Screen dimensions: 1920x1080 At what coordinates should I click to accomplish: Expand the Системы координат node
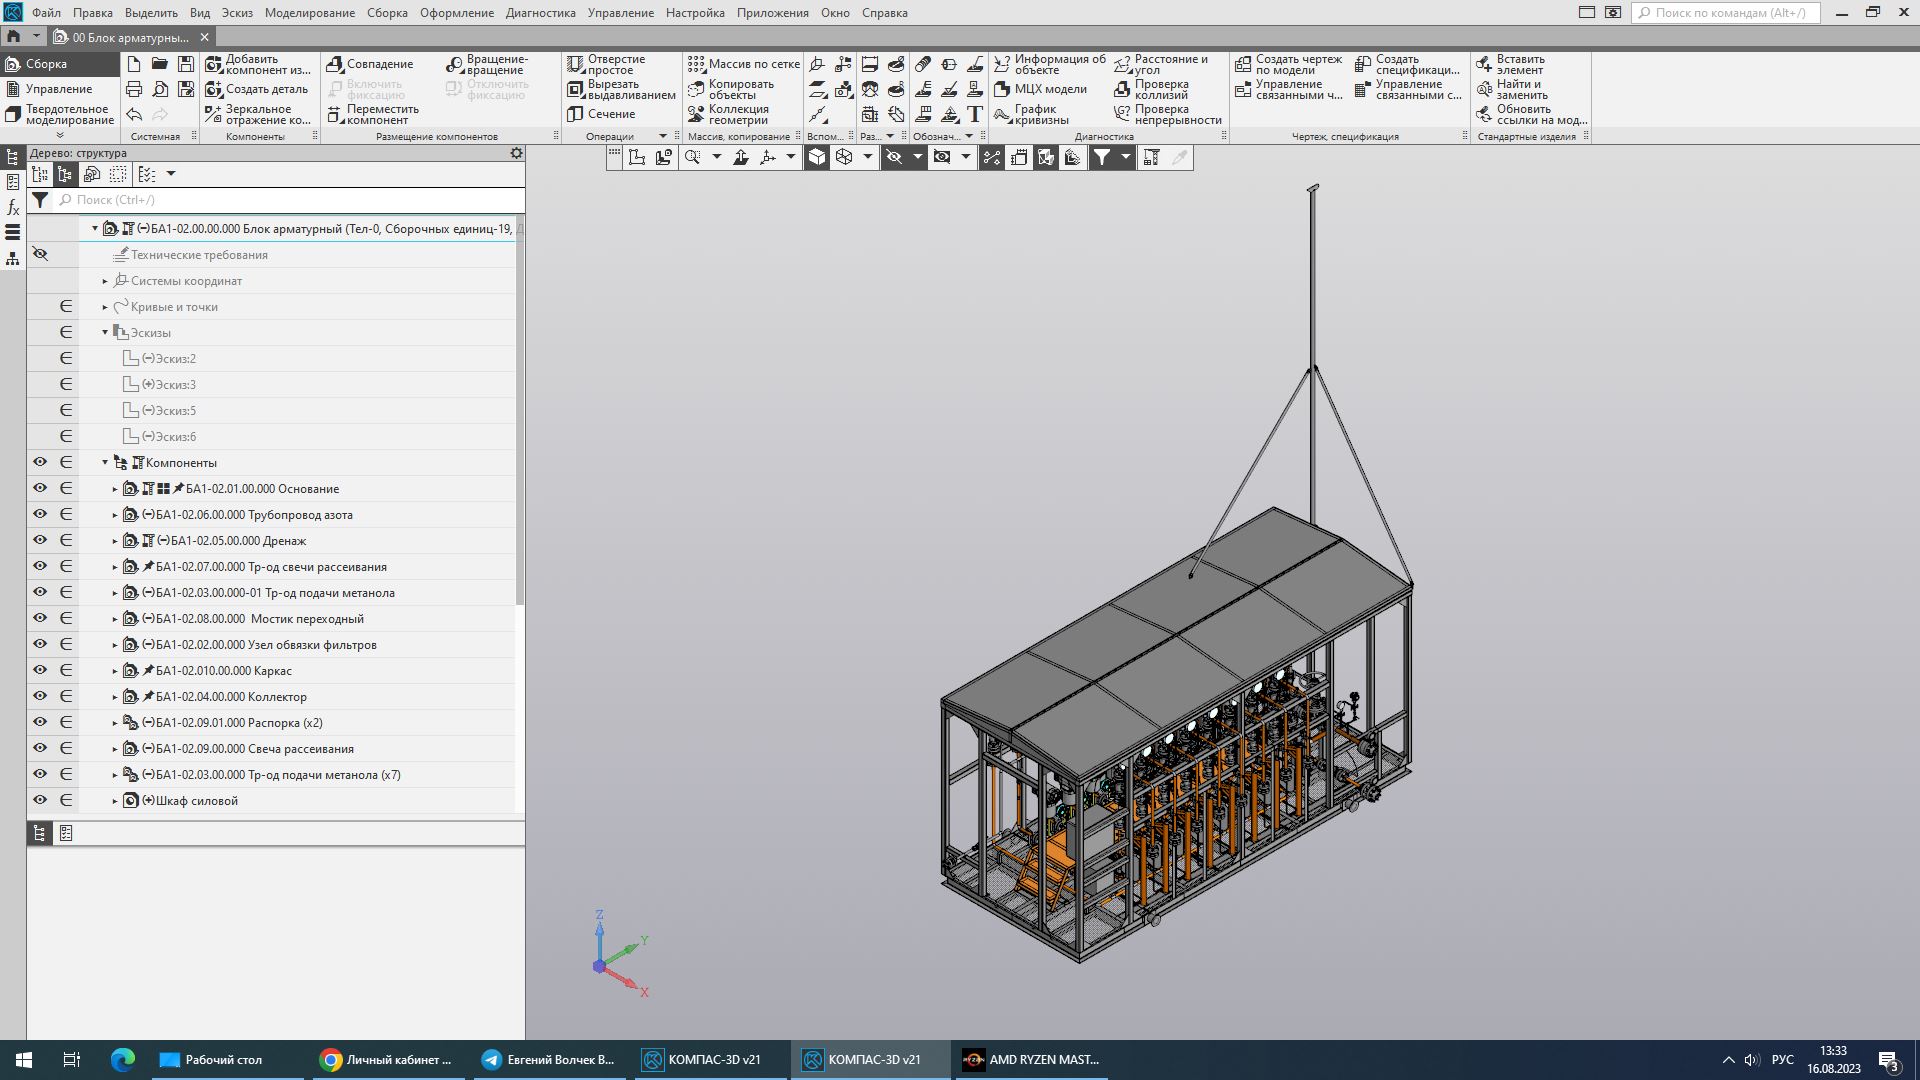tap(105, 281)
